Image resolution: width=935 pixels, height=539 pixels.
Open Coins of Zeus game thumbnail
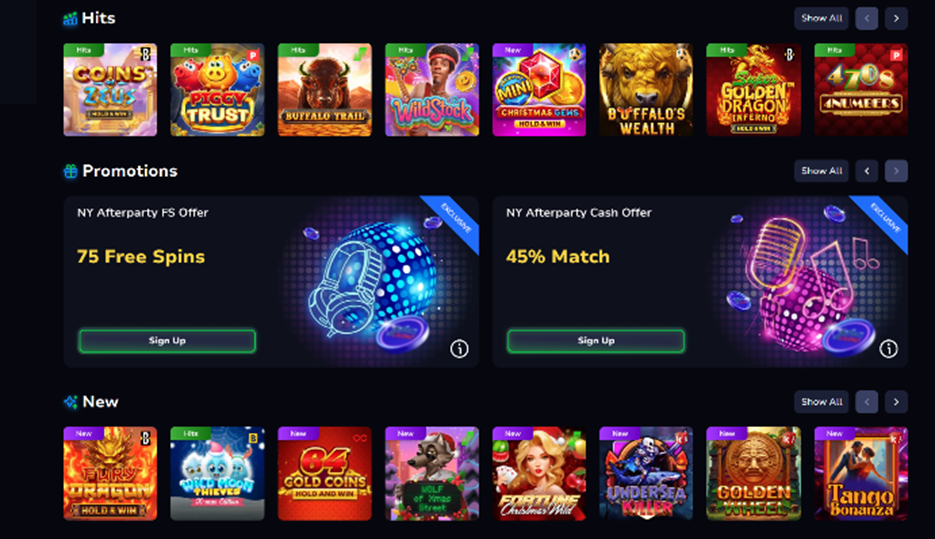click(110, 89)
